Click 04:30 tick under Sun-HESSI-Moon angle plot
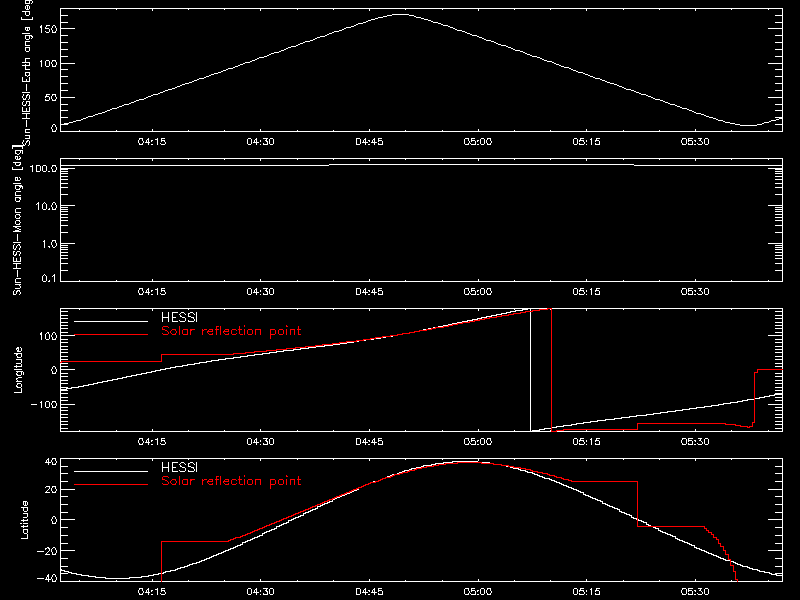Viewport: 800px width, 600px height. tap(260, 292)
